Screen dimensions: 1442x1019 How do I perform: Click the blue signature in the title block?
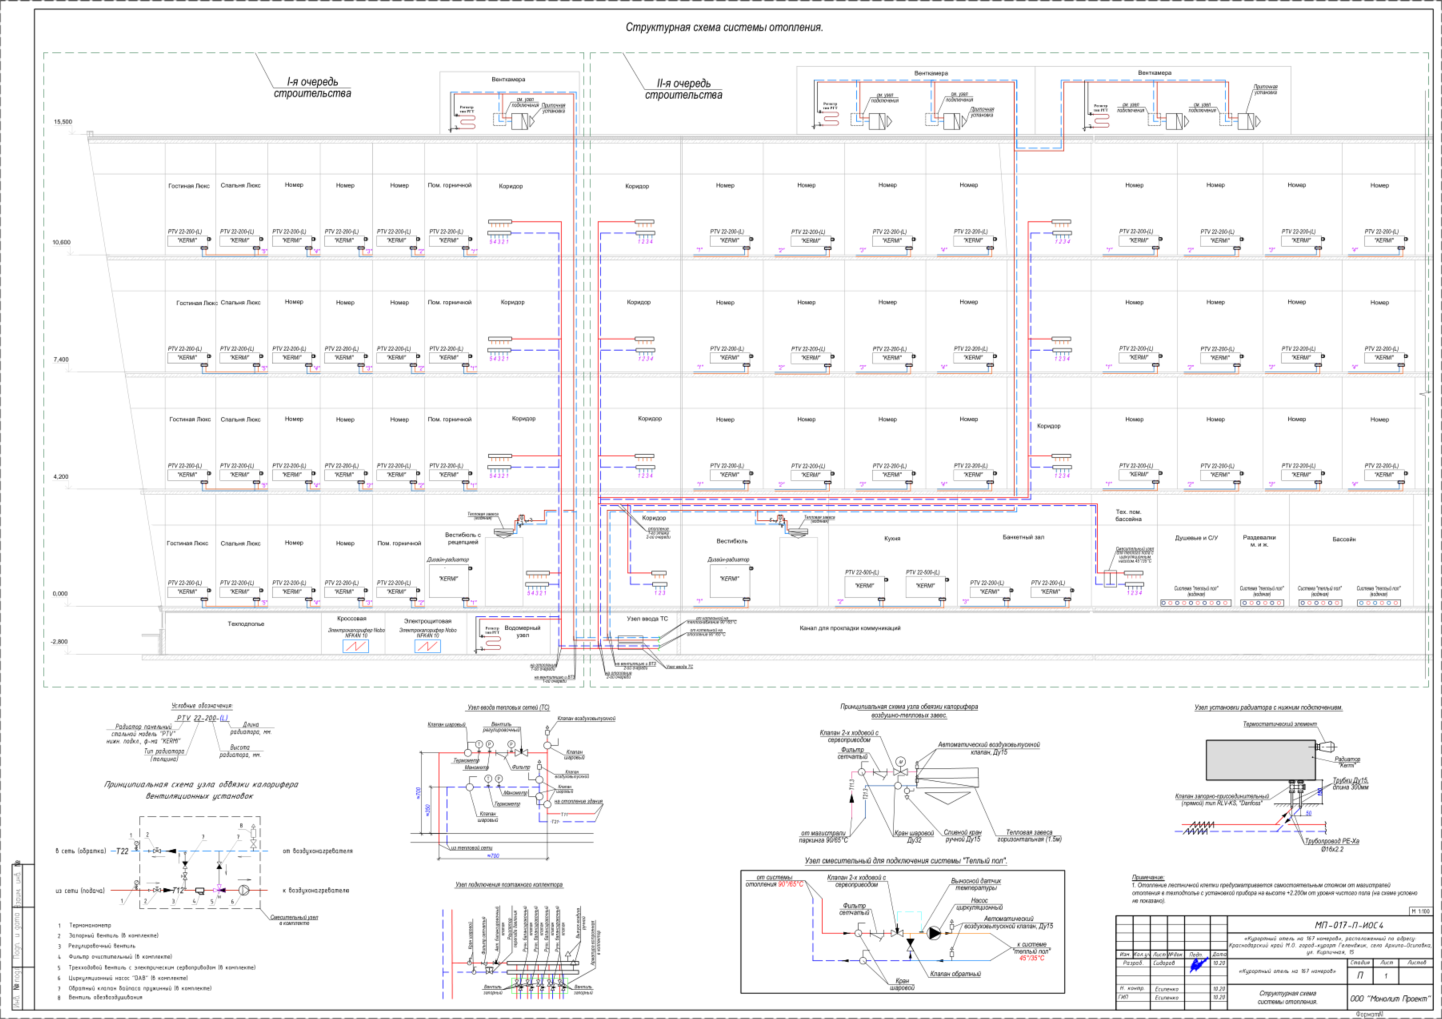pos(1198,964)
